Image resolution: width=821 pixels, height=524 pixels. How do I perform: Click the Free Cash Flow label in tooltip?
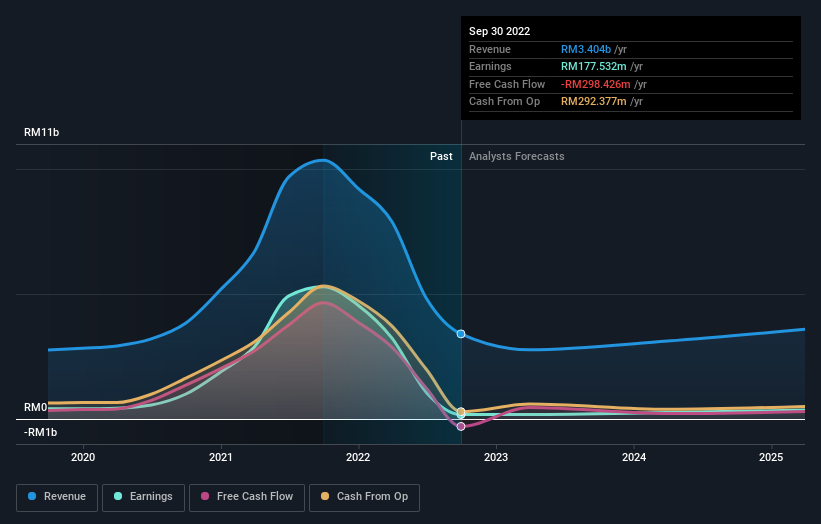pos(507,84)
